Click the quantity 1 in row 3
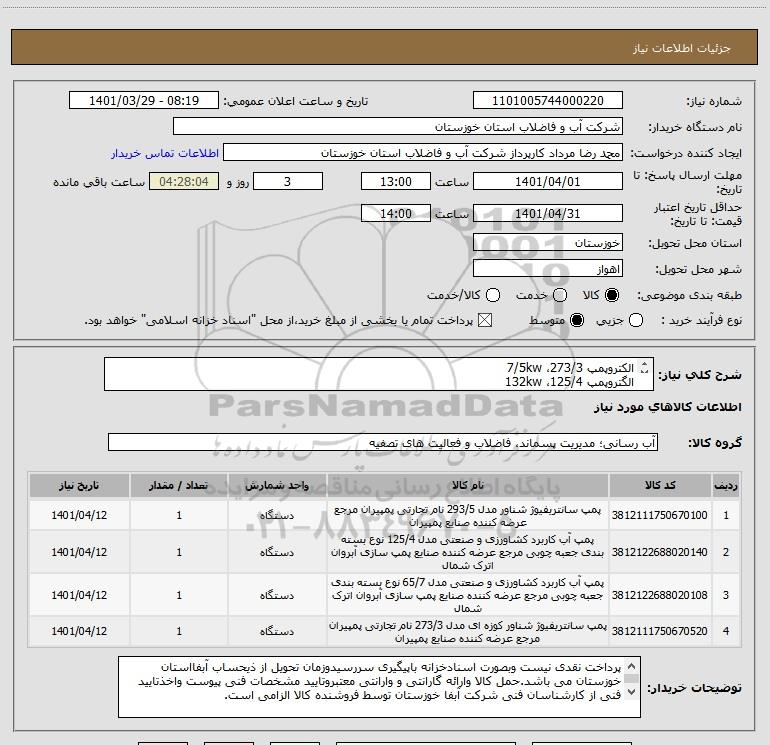The height and width of the screenshot is (745, 770). [179, 595]
